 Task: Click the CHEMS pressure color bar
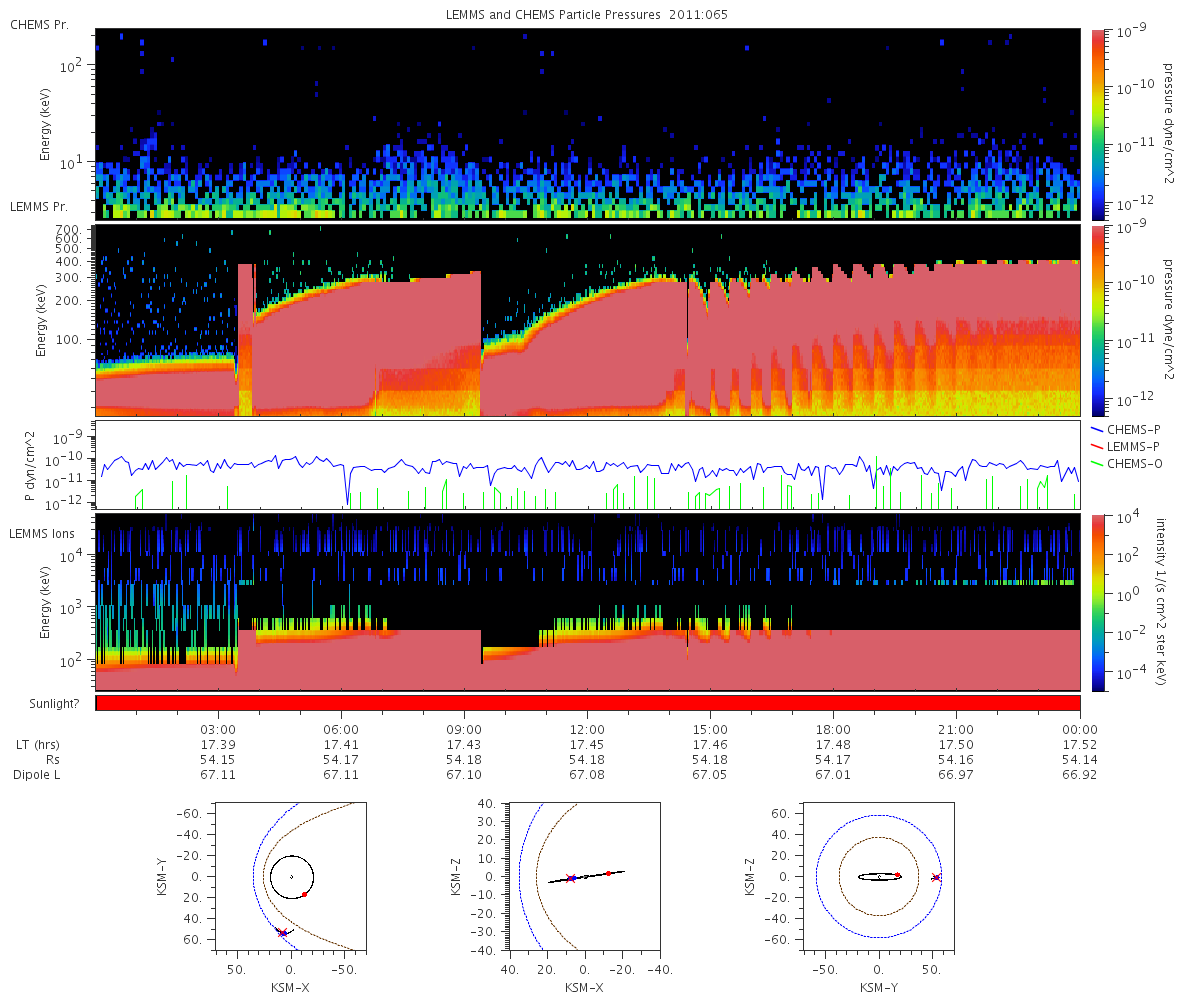tap(1097, 123)
